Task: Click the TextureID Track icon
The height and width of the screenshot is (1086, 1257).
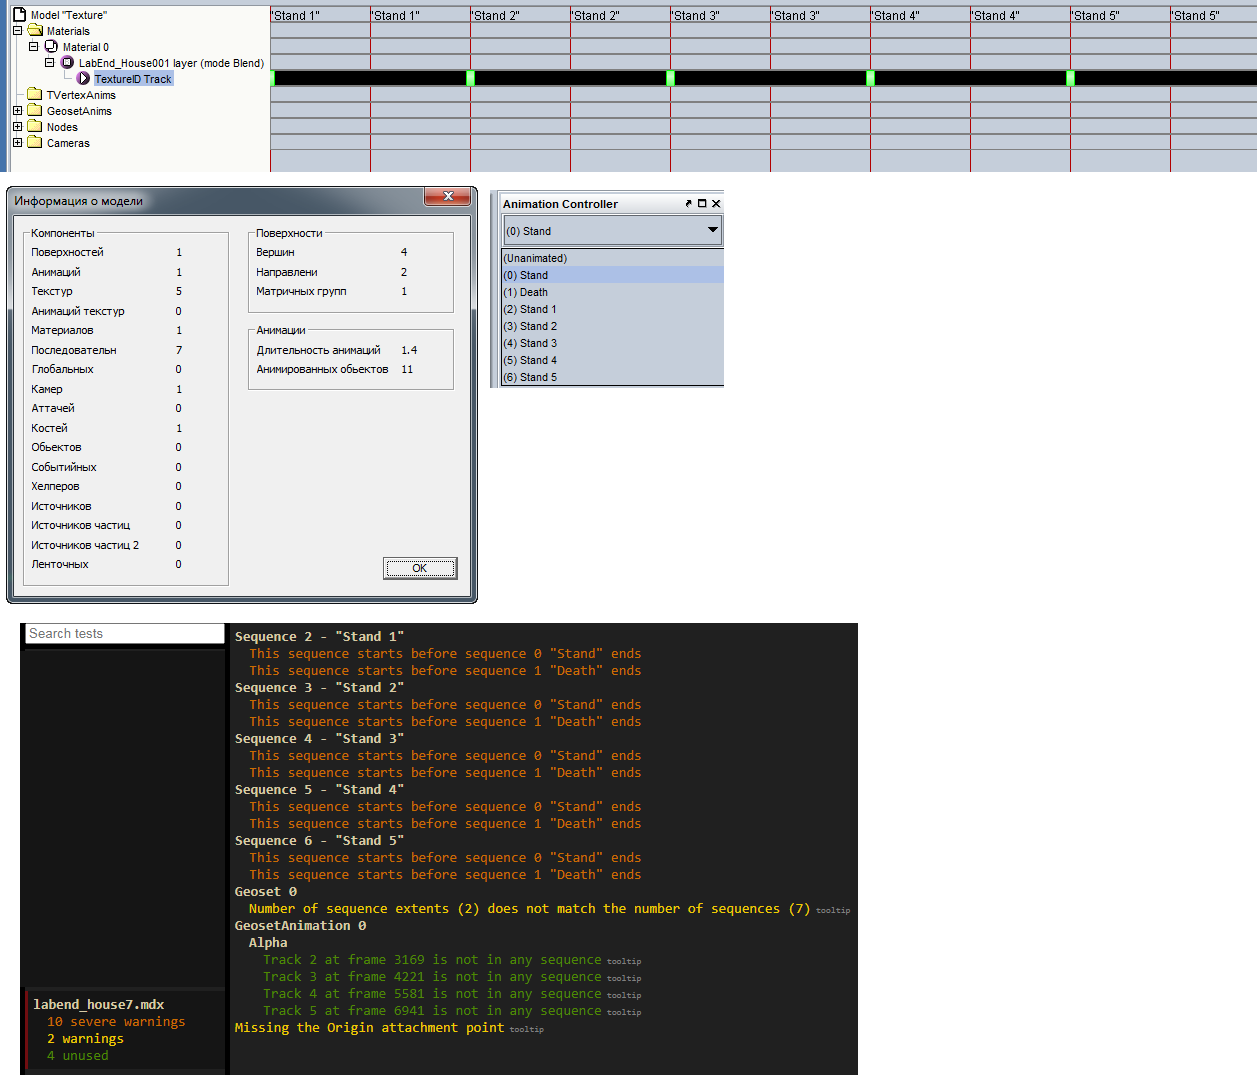Action: [84, 79]
